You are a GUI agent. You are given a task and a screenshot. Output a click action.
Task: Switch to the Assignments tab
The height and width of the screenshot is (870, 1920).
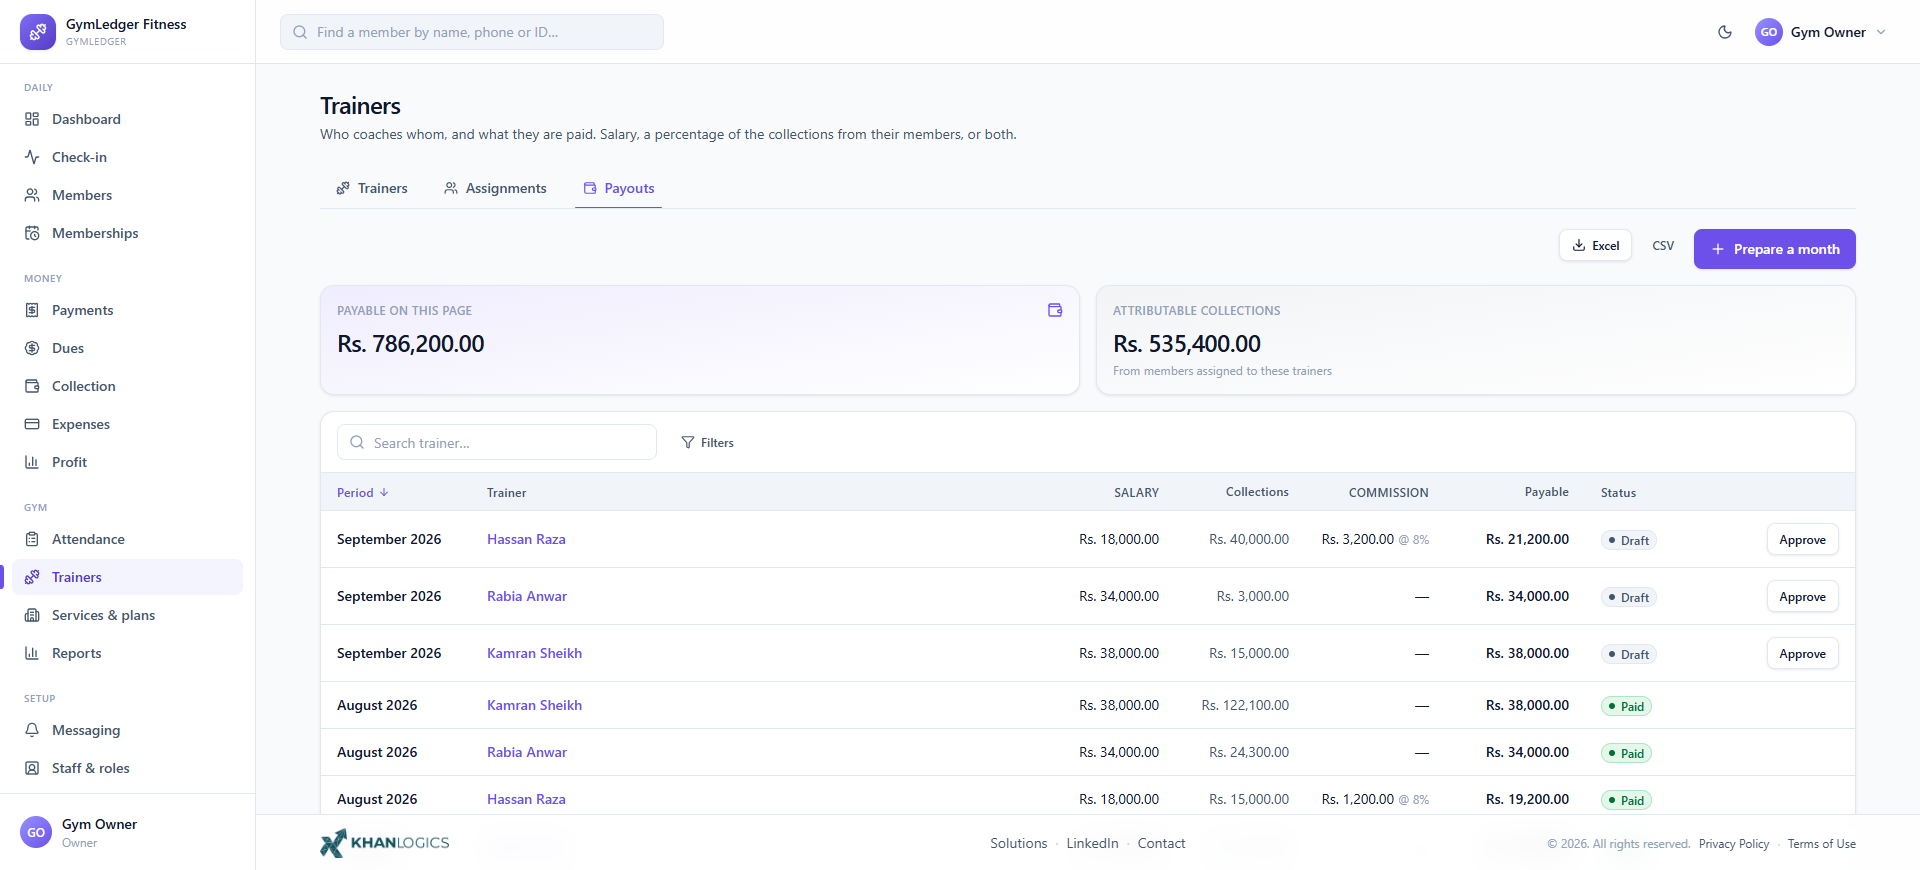coord(495,188)
